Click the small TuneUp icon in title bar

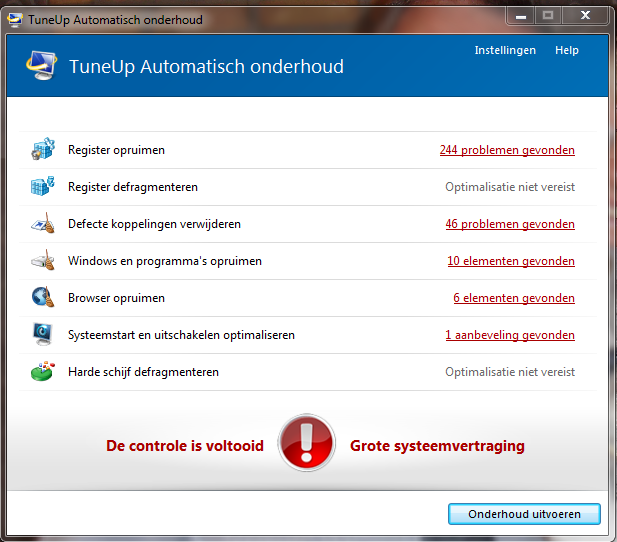coord(15,20)
